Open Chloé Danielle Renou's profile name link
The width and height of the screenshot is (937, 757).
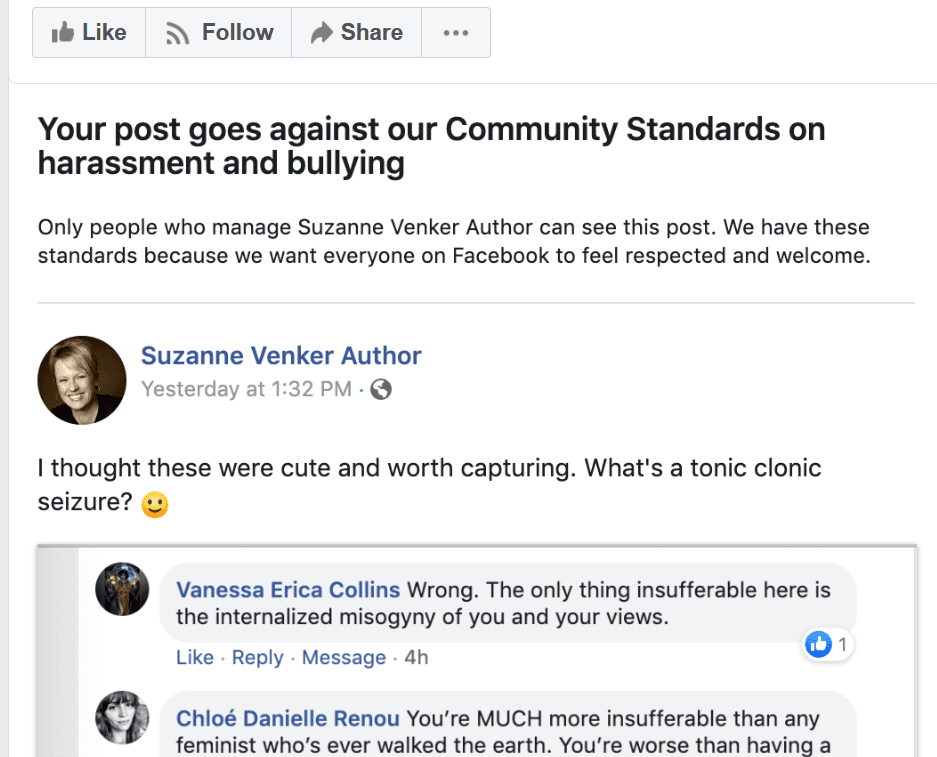(x=287, y=718)
